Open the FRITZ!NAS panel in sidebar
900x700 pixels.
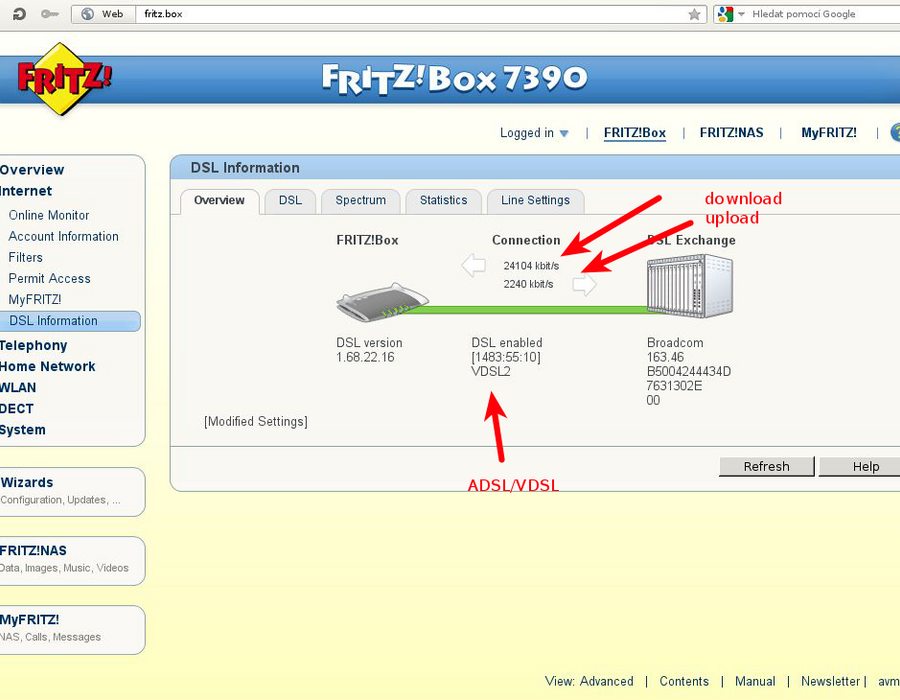point(71,561)
